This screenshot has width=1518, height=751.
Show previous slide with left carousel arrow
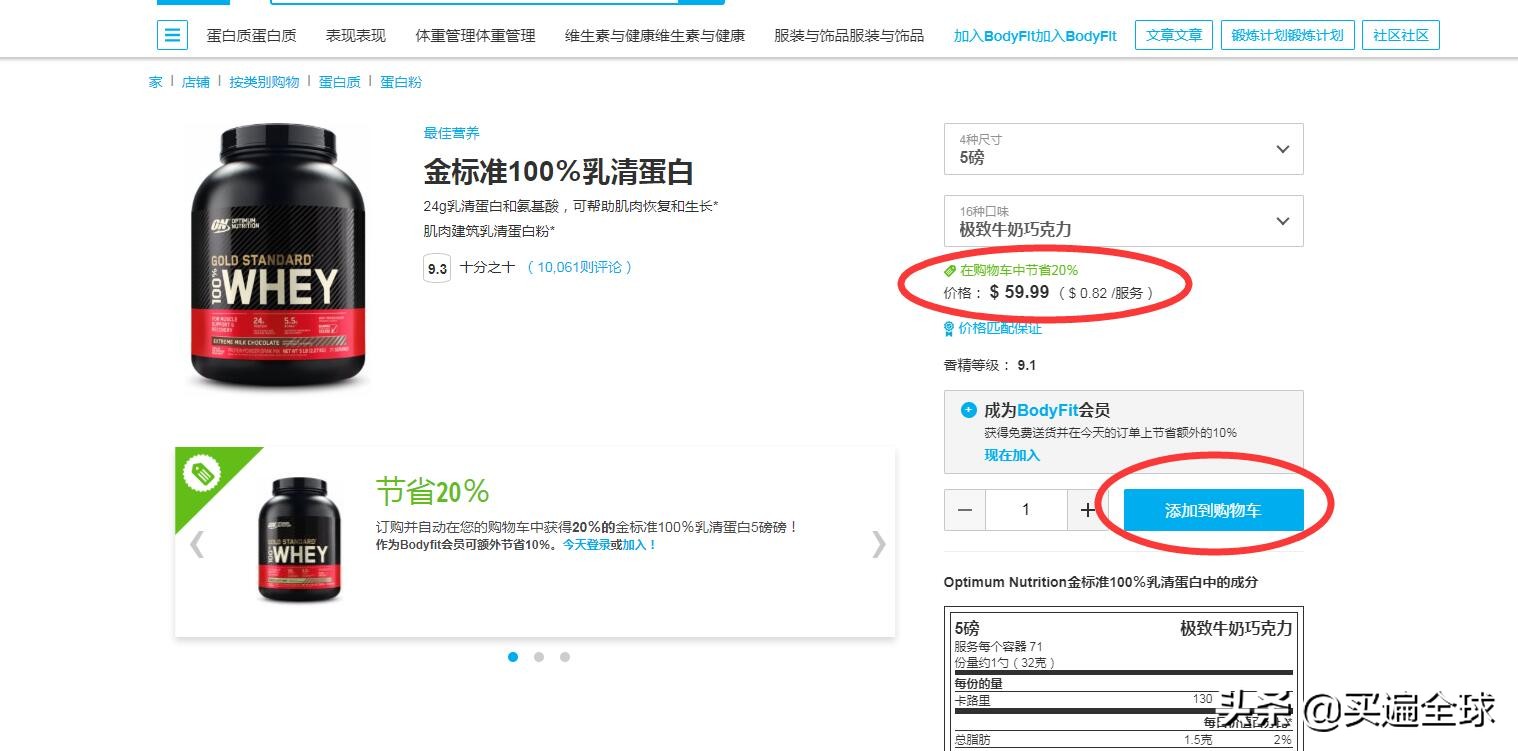pos(196,544)
